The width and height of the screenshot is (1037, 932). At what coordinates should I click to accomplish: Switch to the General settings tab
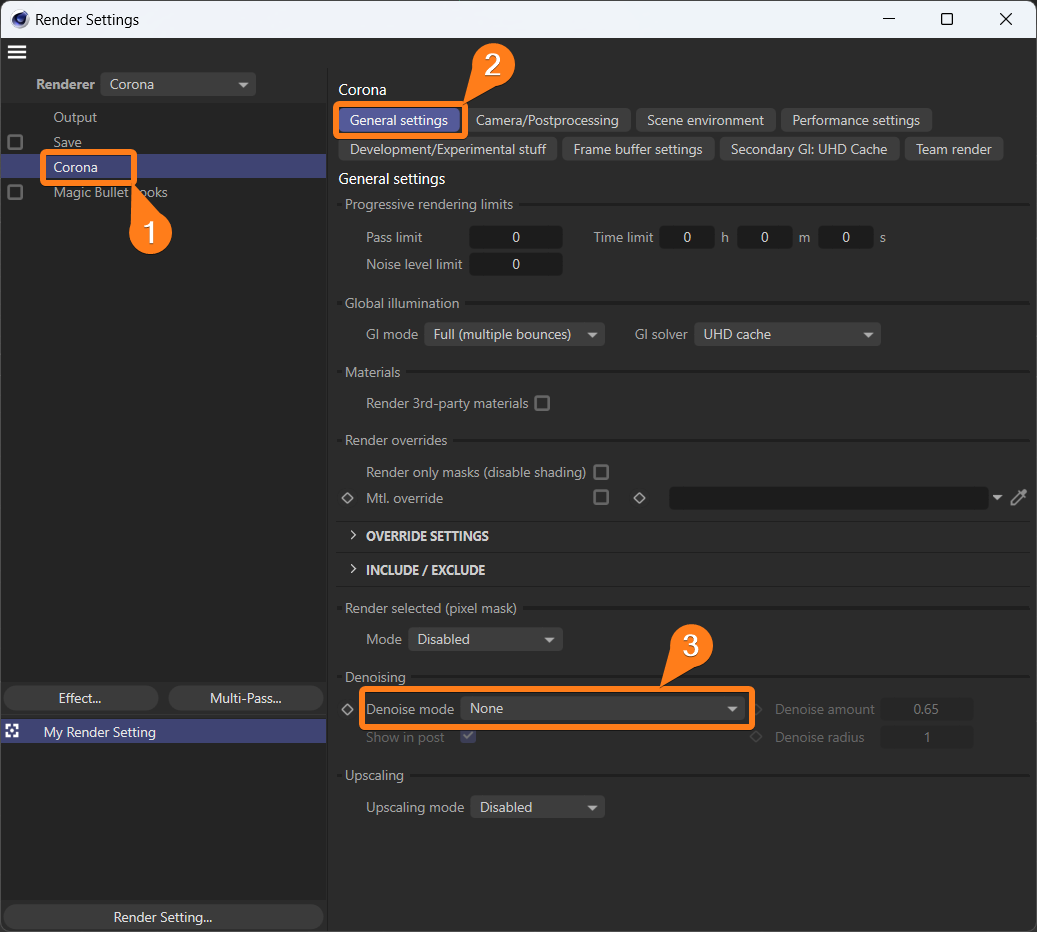pyautogui.click(x=399, y=120)
